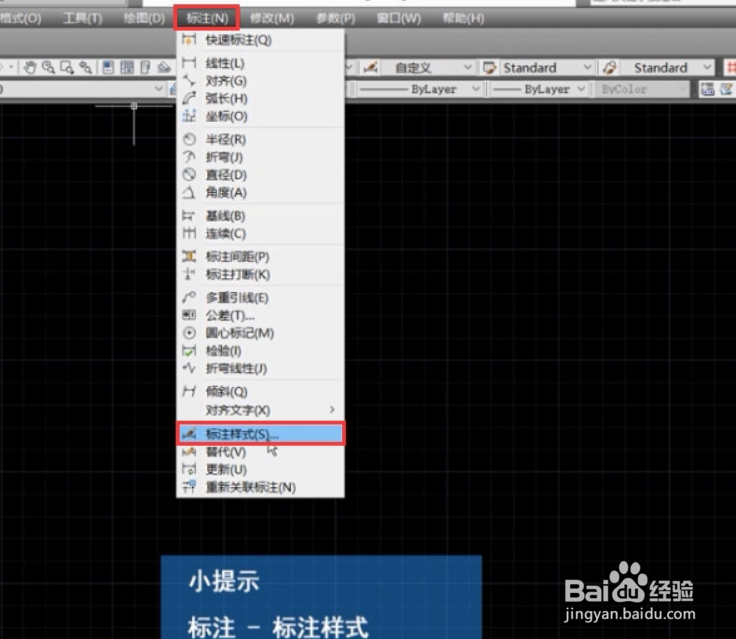Select the 对齐(G) dimension entry
The image size is (736, 639).
coord(261,81)
